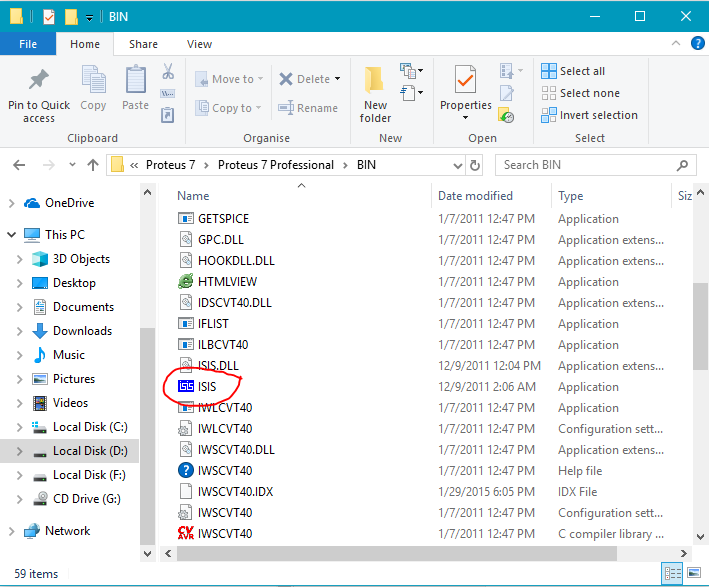Select the IWSCVT40 C compiler library icon
The width and height of the screenshot is (709, 587).
[x=185, y=533]
